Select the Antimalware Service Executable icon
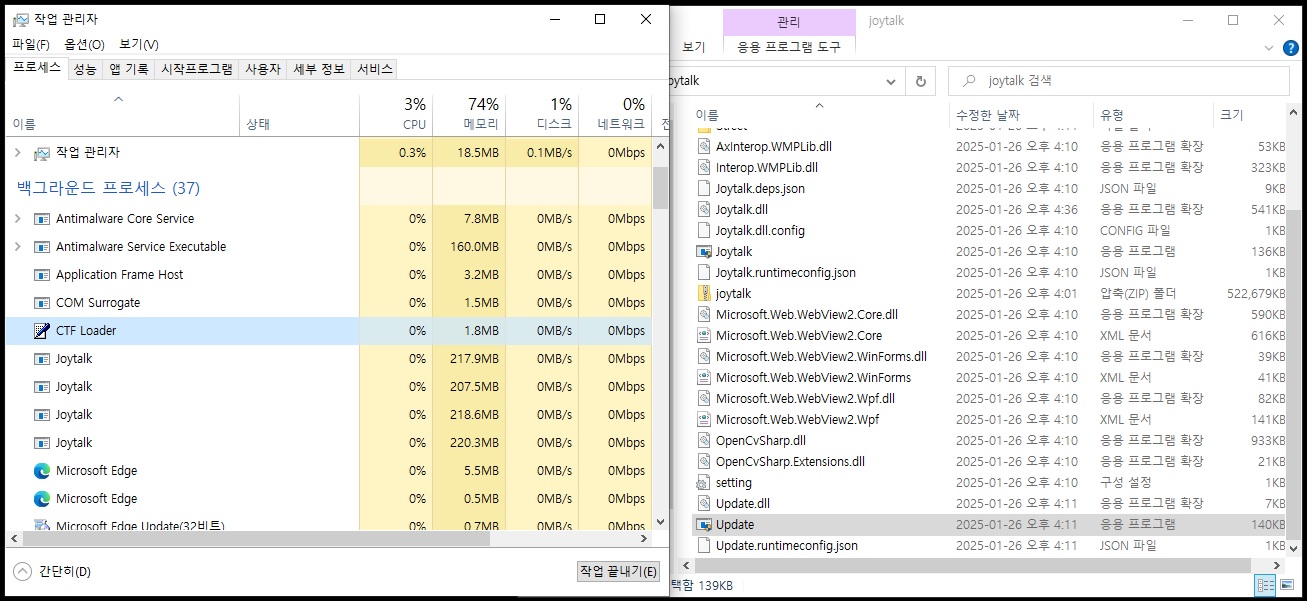This screenshot has height=601, width=1307. (42, 247)
